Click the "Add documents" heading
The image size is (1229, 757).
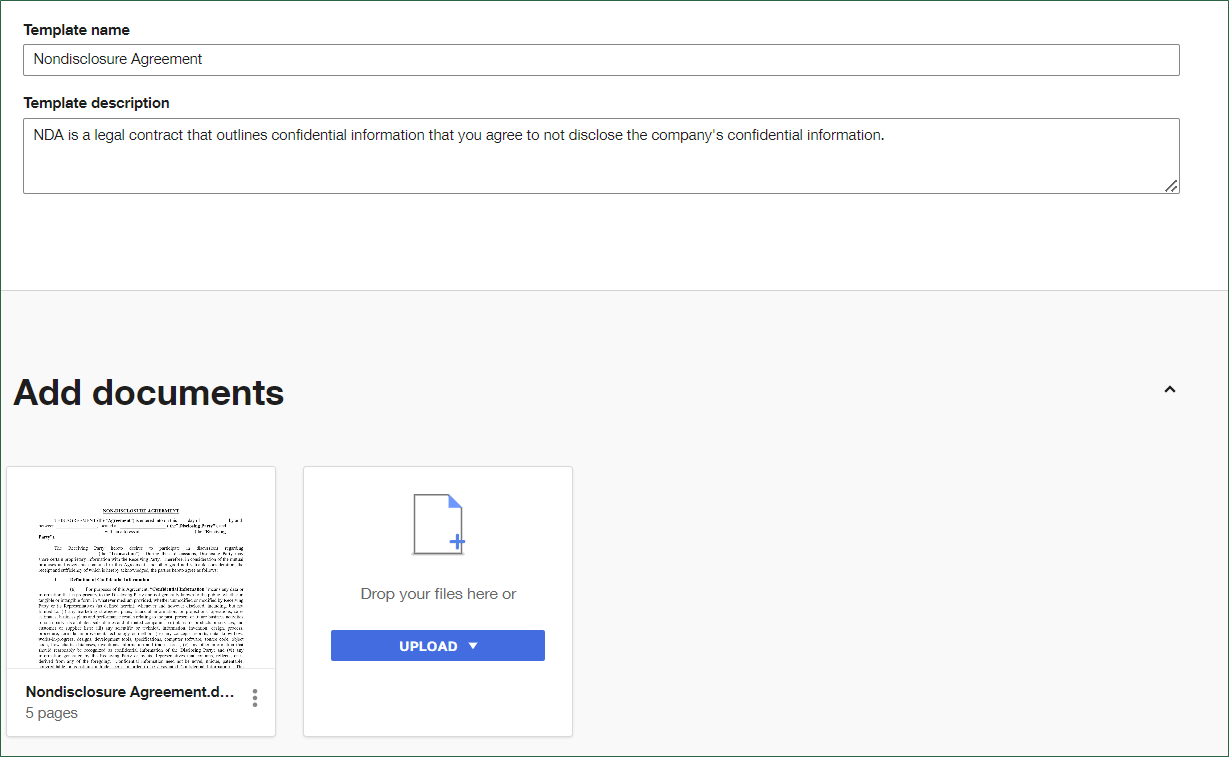pyautogui.click(x=149, y=392)
